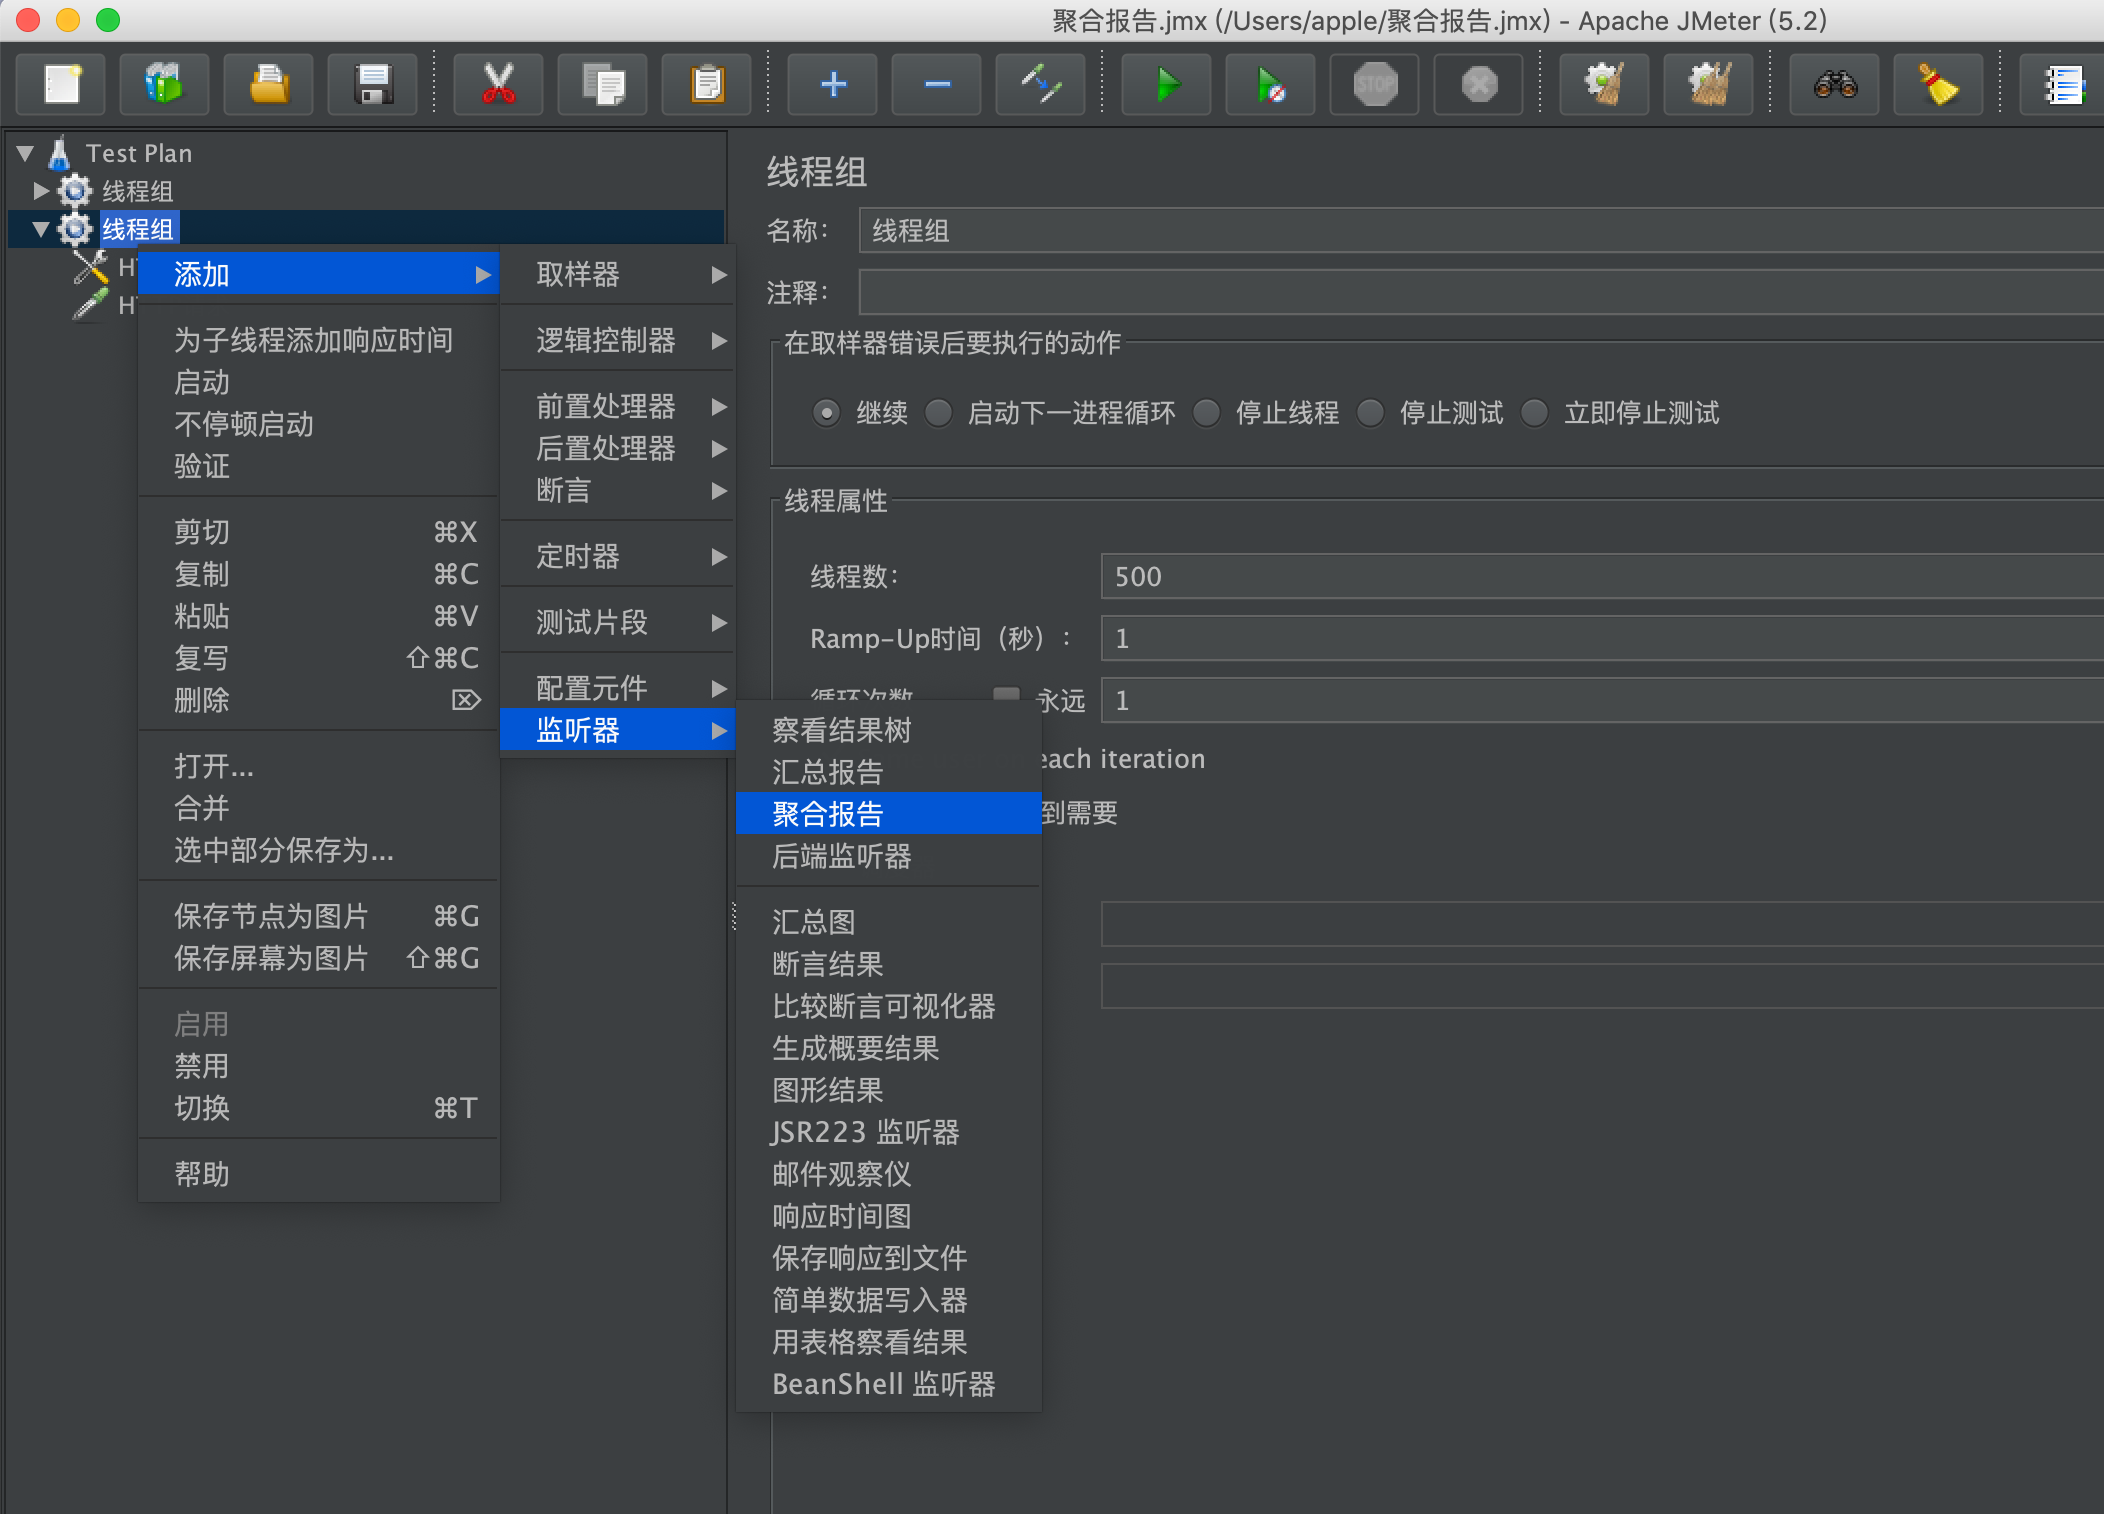The height and width of the screenshot is (1514, 2104).
Task: Expand the first 线程组 tree node
Action: pyautogui.click(x=41, y=190)
